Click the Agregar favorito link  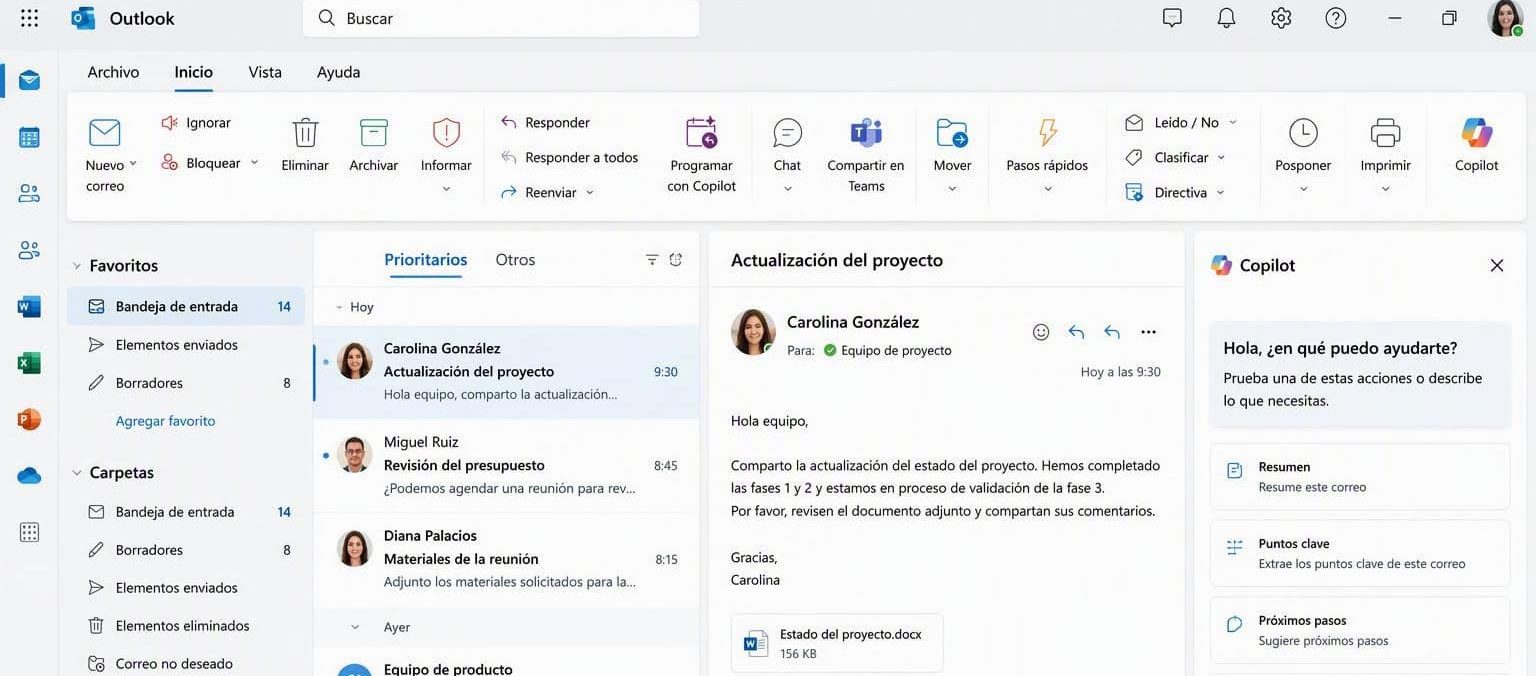[x=166, y=421]
